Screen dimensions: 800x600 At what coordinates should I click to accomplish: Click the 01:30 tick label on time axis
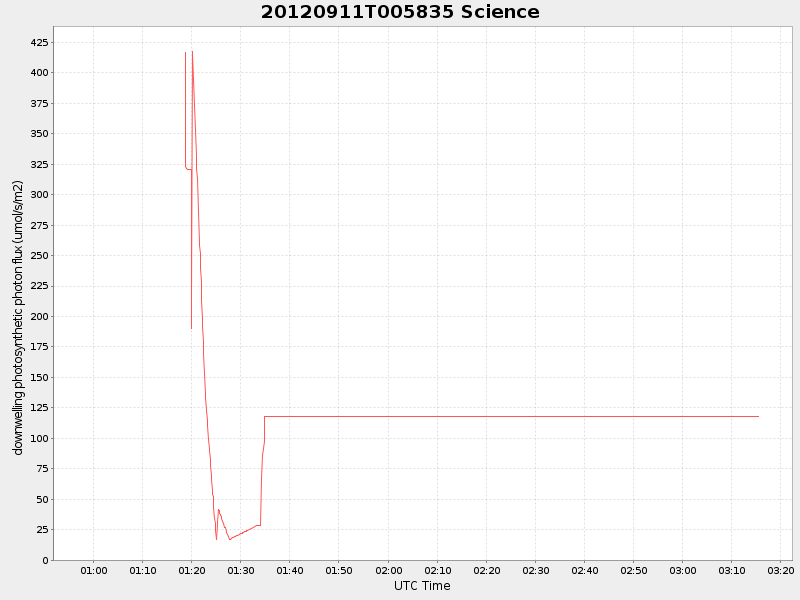tap(241, 570)
